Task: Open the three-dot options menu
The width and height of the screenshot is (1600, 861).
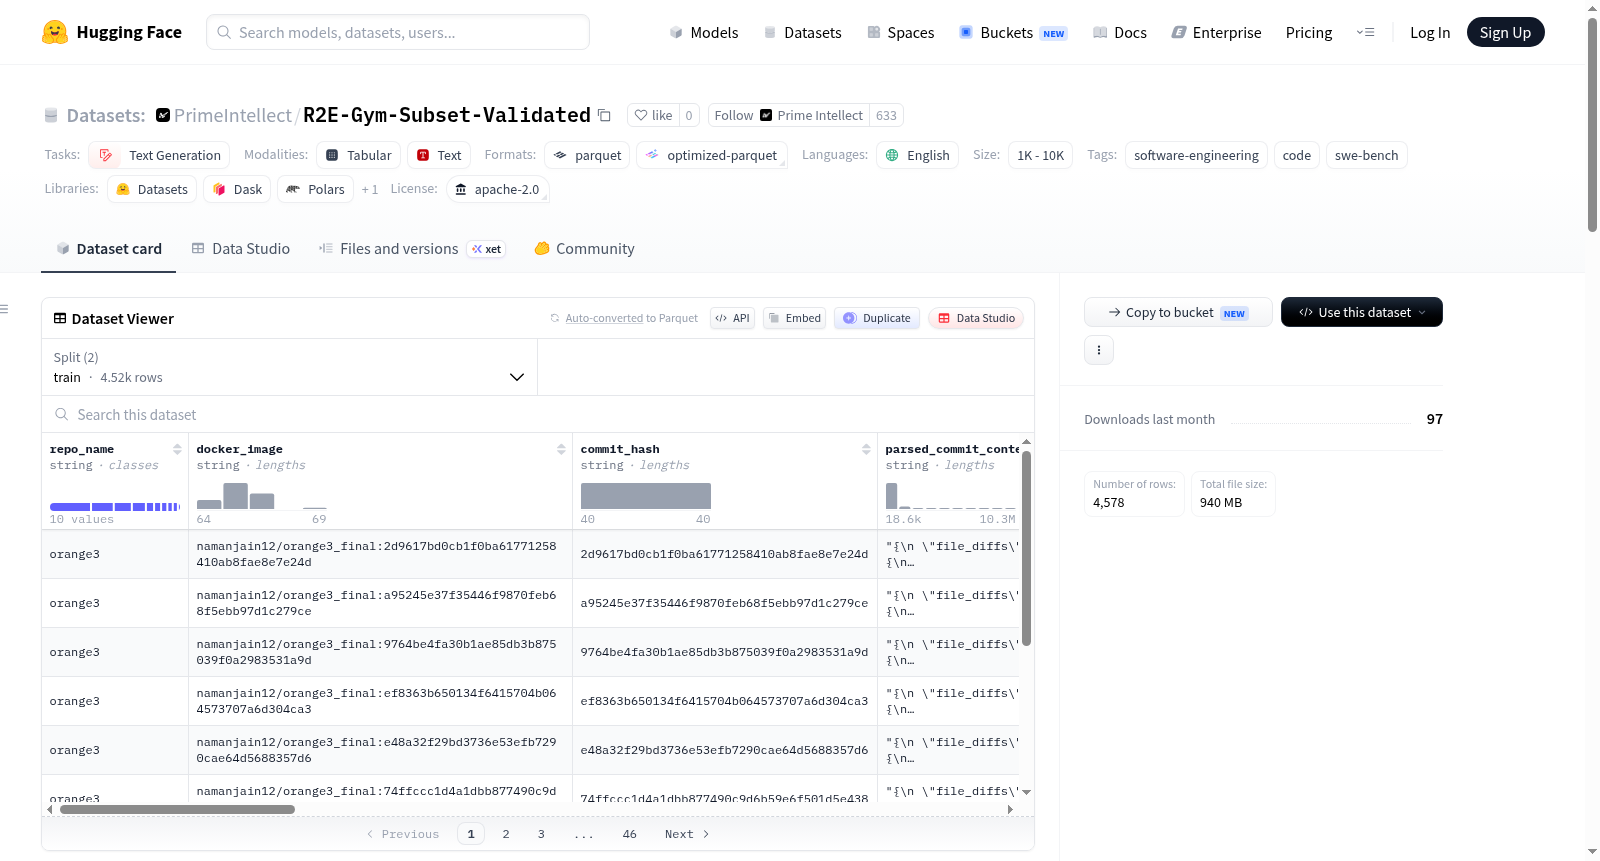Action: coord(1099,350)
